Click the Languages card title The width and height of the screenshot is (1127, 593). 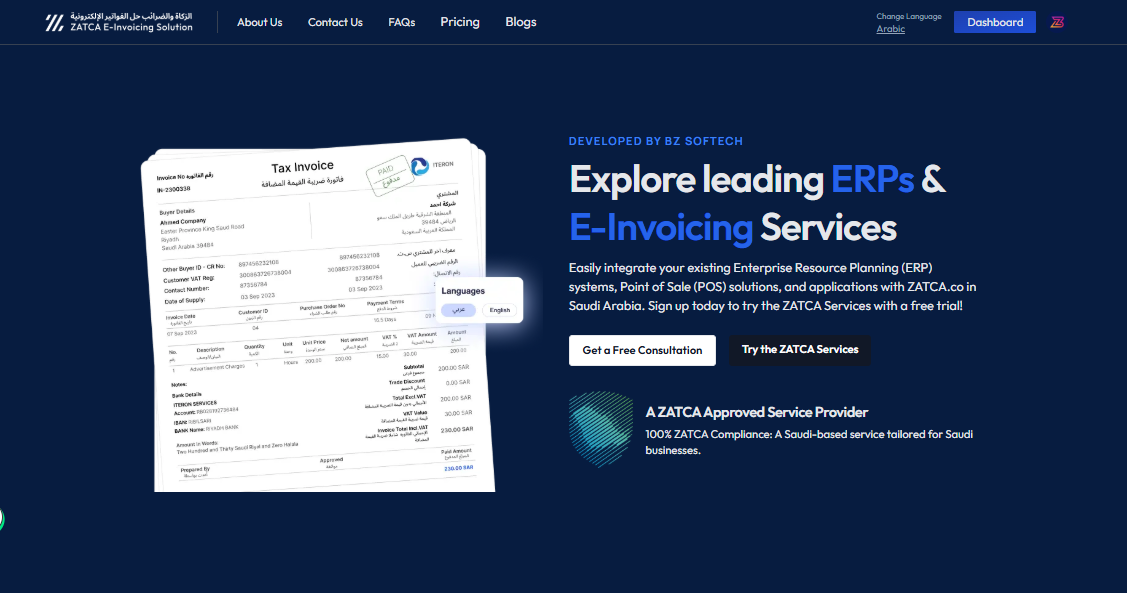tap(463, 291)
